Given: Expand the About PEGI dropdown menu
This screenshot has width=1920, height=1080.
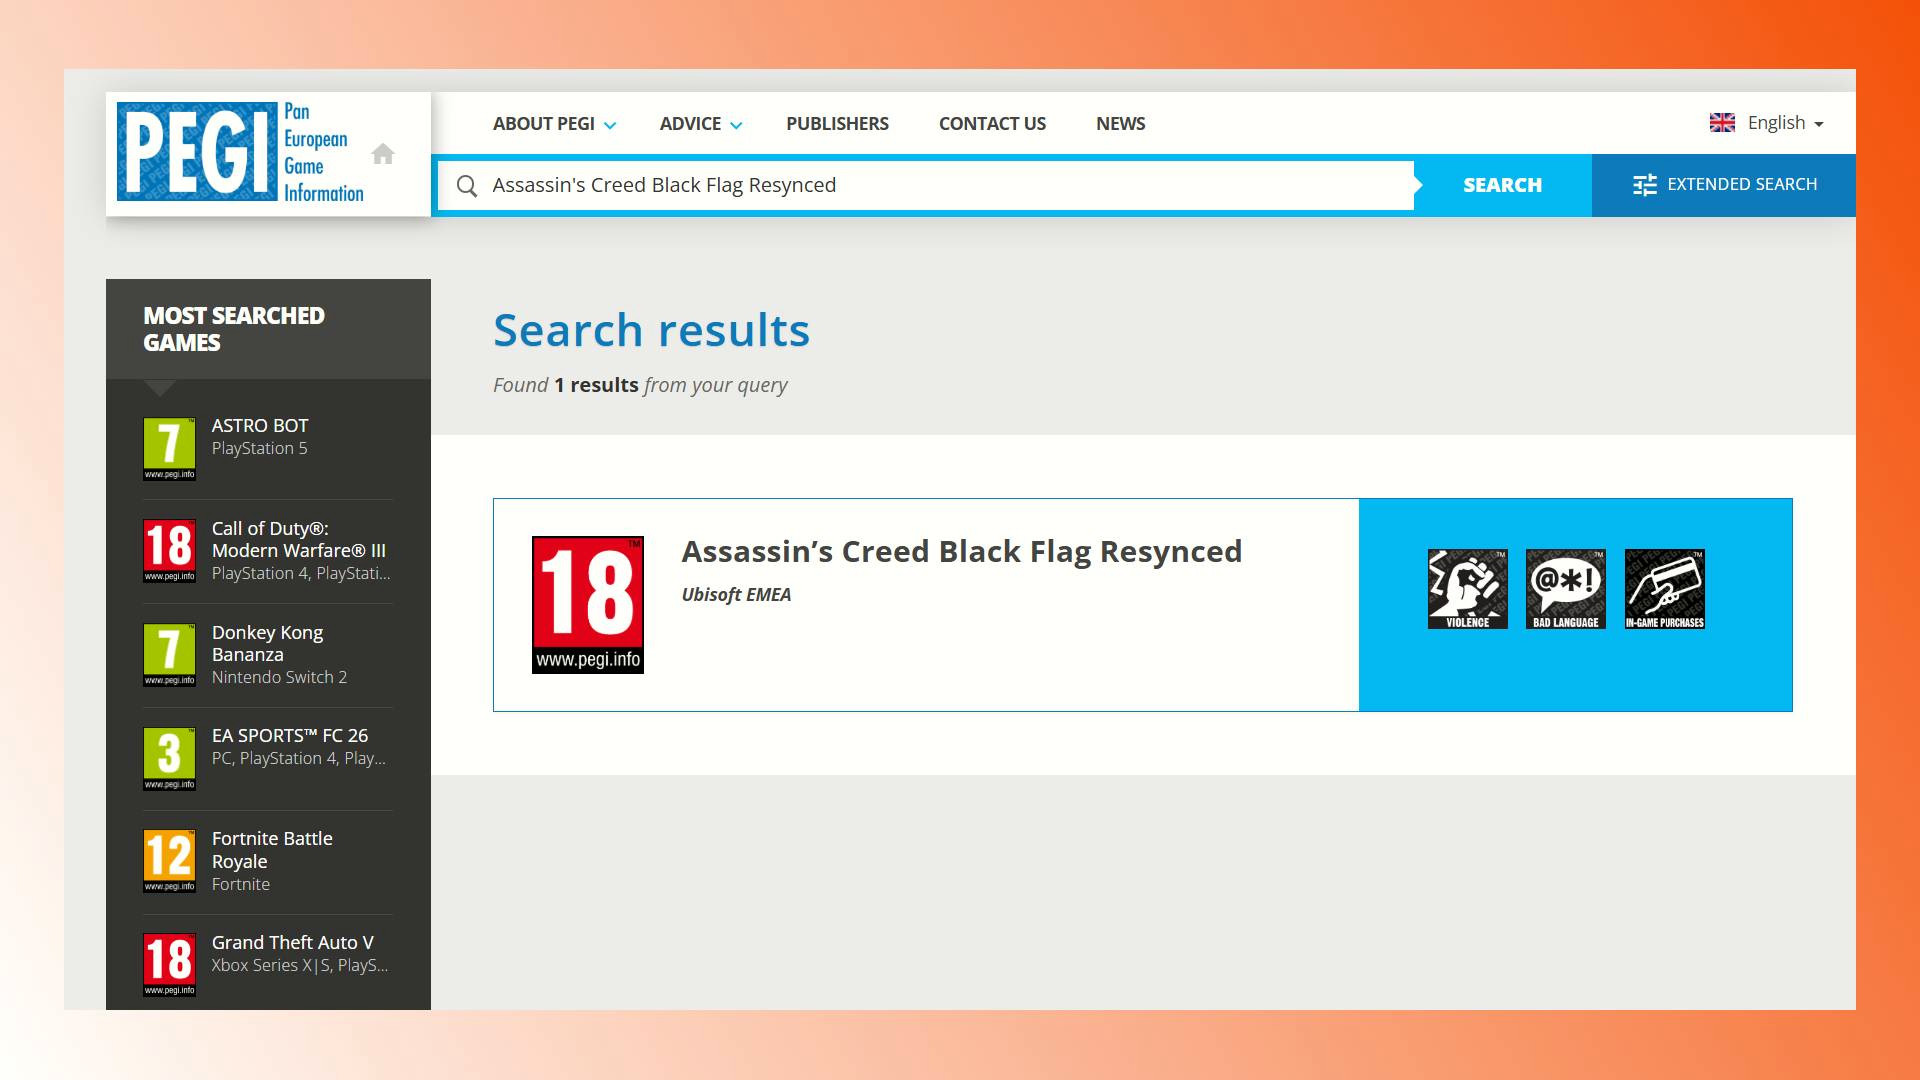Looking at the screenshot, I should tap(554, 124).
